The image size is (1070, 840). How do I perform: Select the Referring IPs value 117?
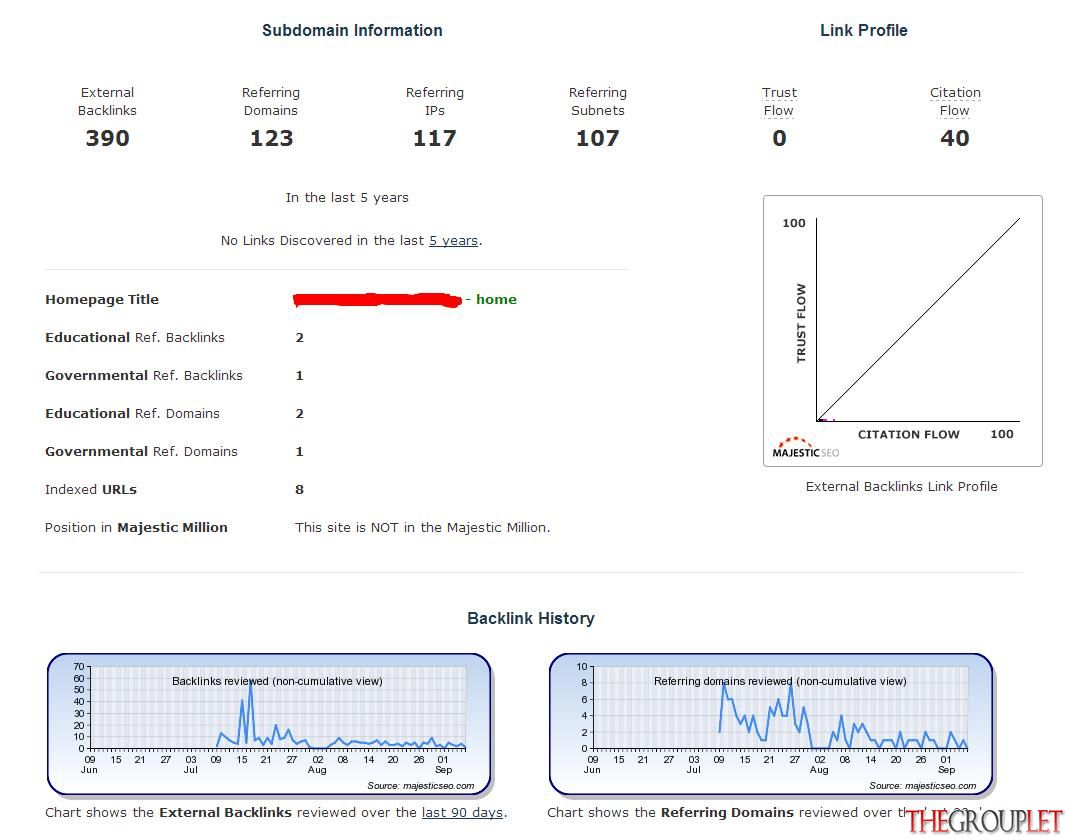coord(434,139)
